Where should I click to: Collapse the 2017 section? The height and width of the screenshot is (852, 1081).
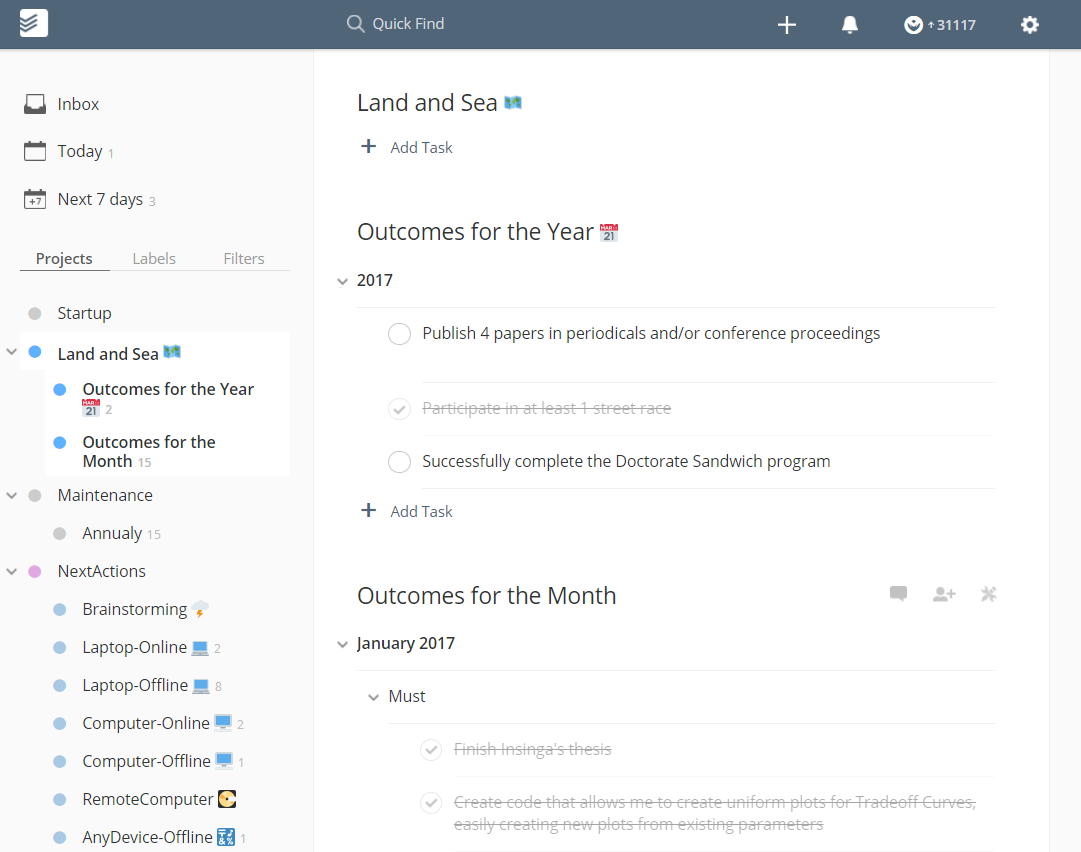pos(343,281)
